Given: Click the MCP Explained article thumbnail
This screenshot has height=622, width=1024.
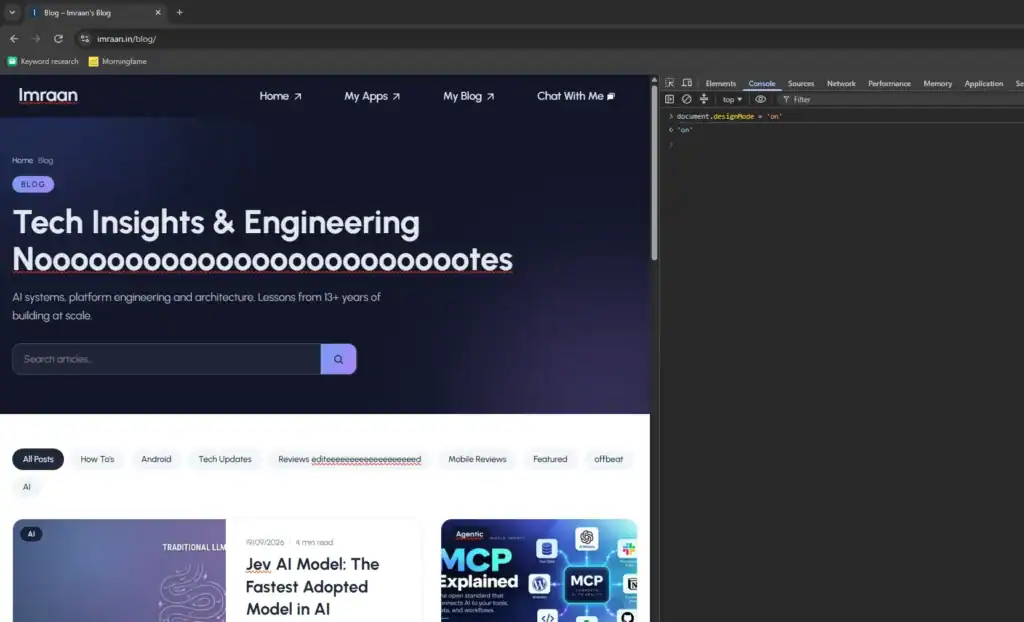Looking at the screenshot, I should pos(539,570).
